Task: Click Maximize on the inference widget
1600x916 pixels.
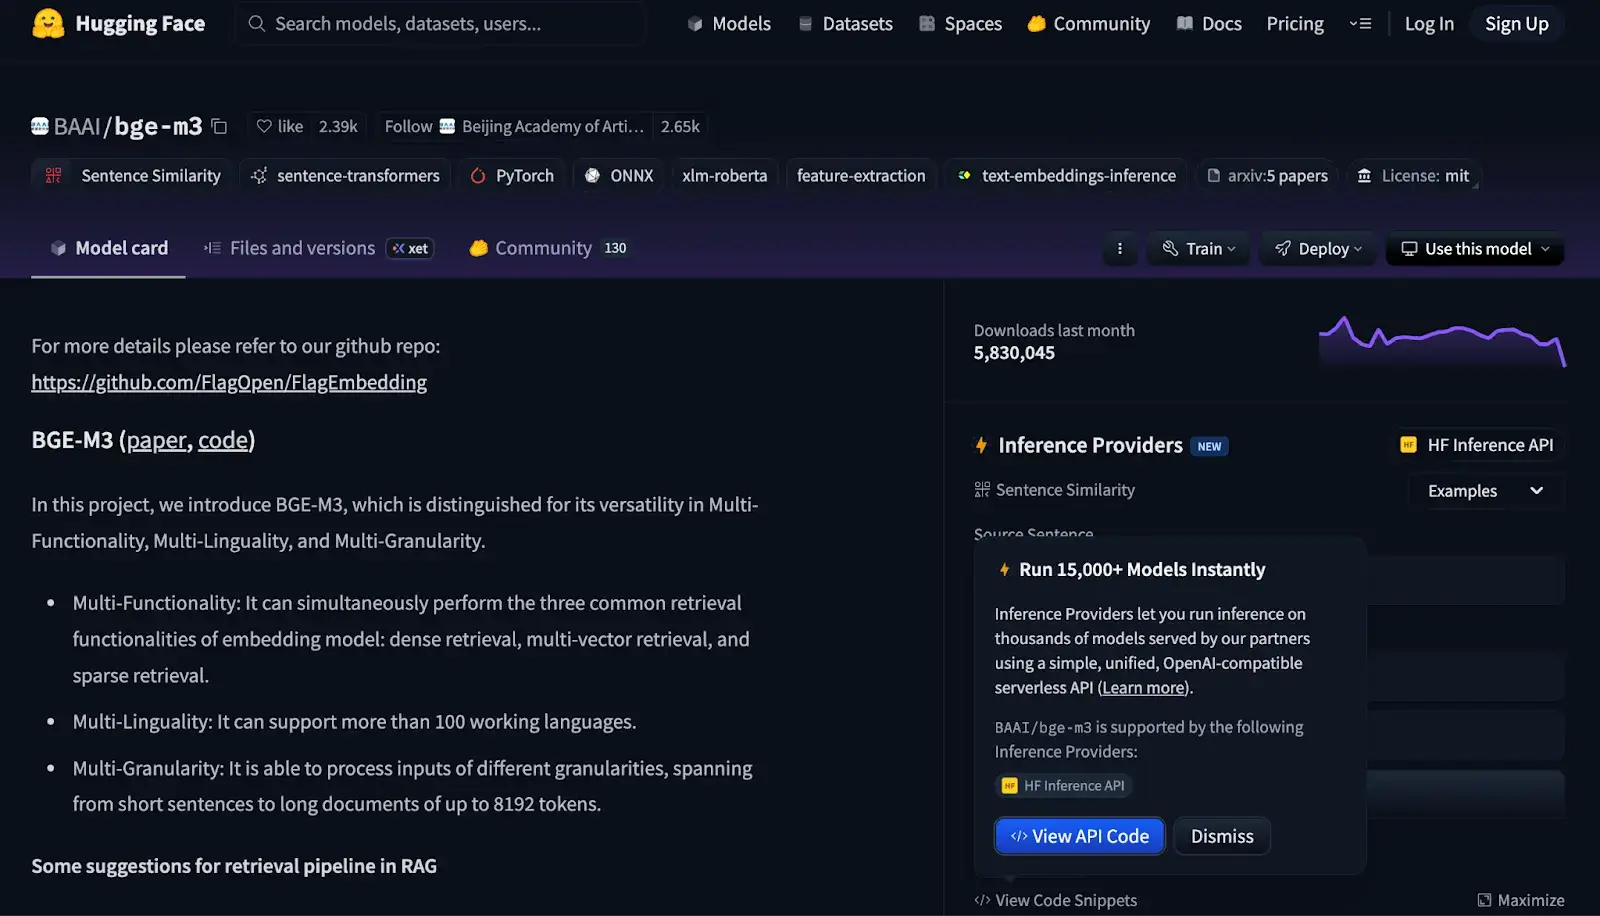Action: click(1520, 900)
